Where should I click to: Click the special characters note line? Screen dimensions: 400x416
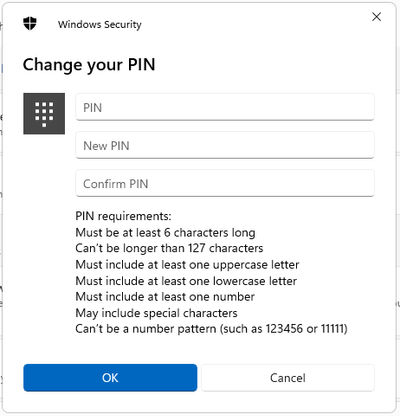pyautogui.click(x=156, y=313)
